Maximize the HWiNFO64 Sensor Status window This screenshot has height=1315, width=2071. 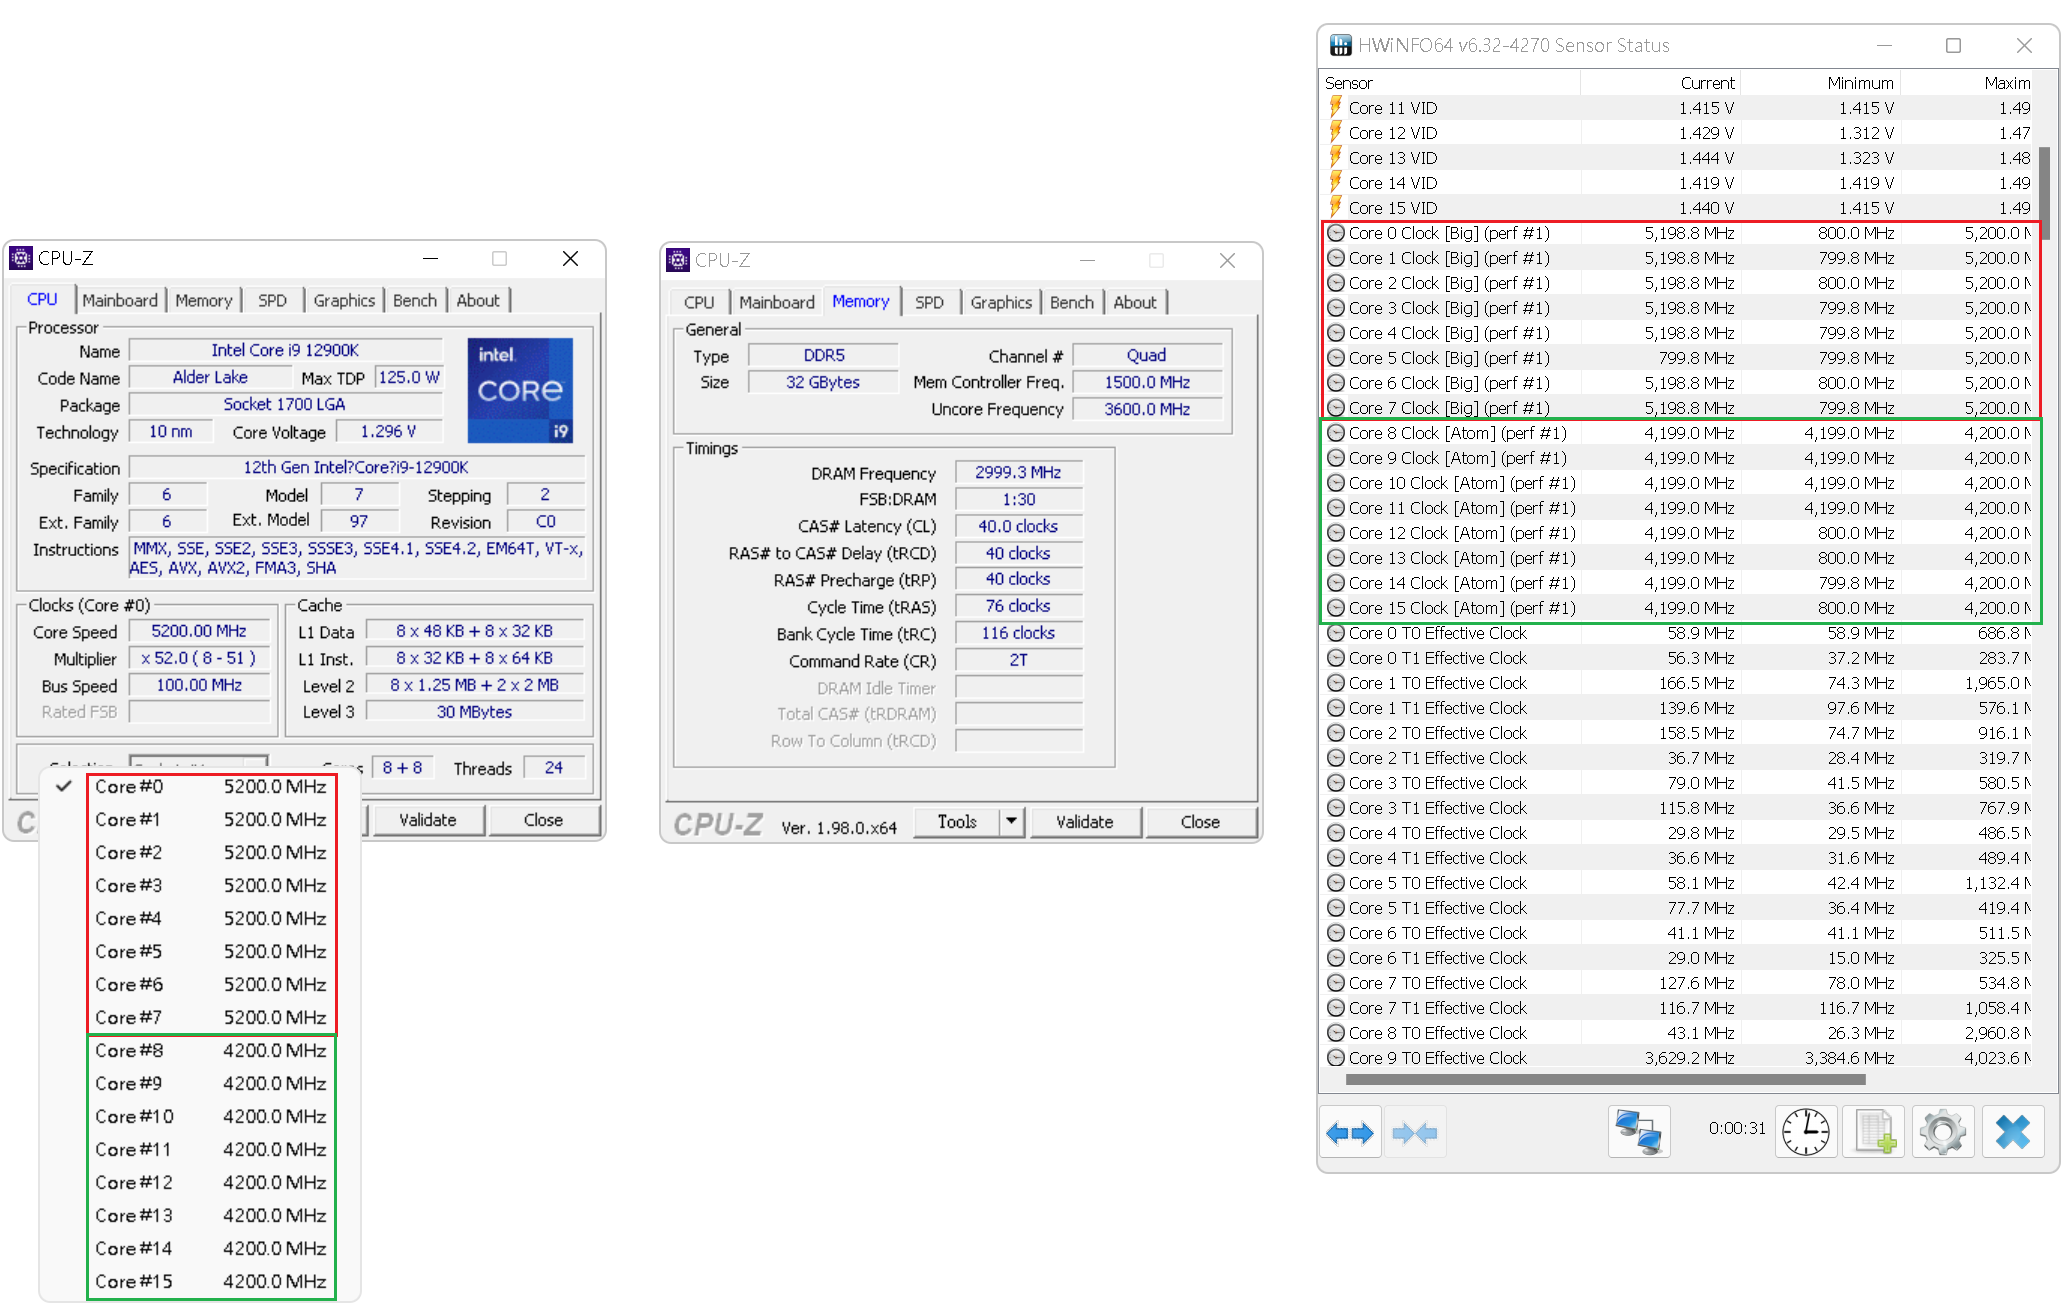1953,45
